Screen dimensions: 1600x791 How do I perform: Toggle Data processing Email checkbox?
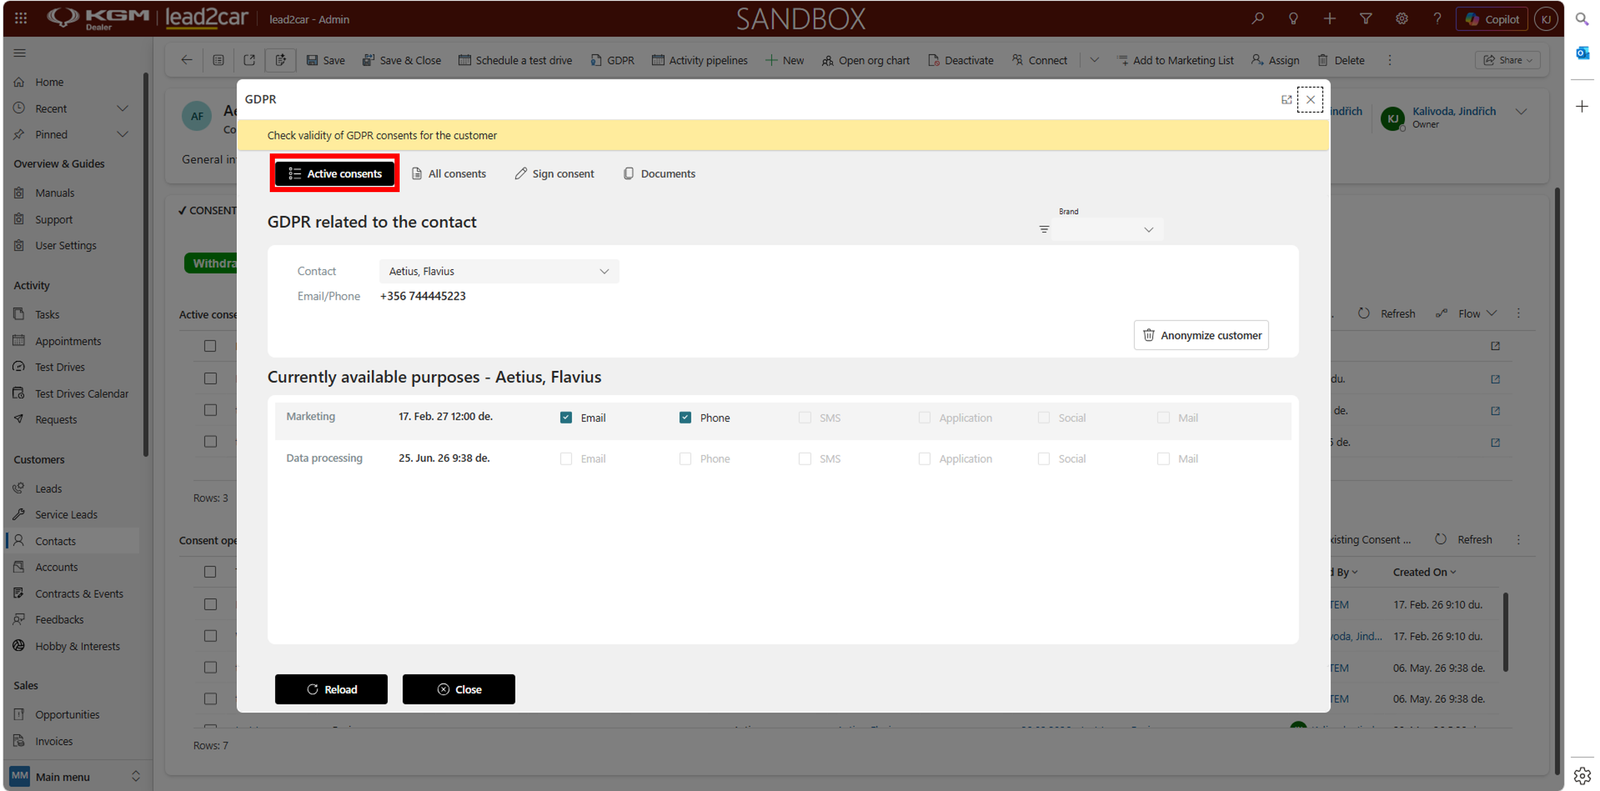(x=566, y=458)
